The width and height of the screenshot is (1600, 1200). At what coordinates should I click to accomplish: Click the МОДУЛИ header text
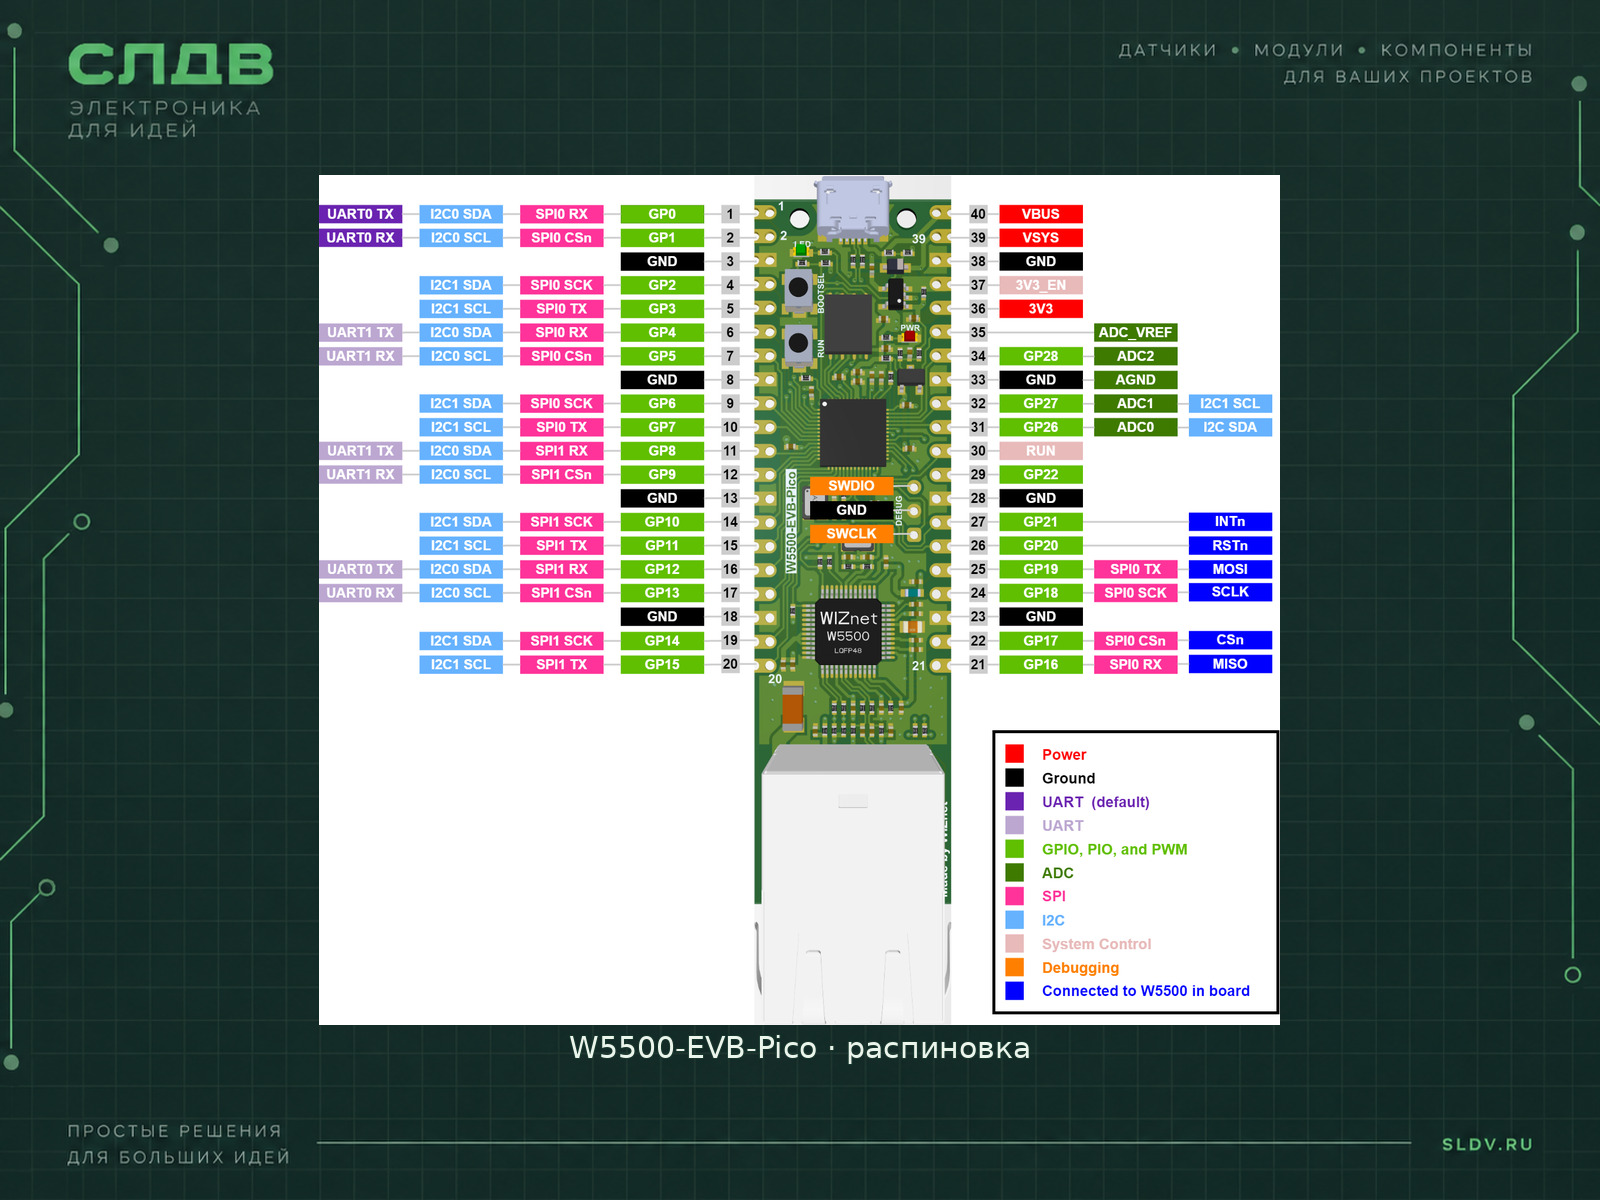coord(1299,50)
